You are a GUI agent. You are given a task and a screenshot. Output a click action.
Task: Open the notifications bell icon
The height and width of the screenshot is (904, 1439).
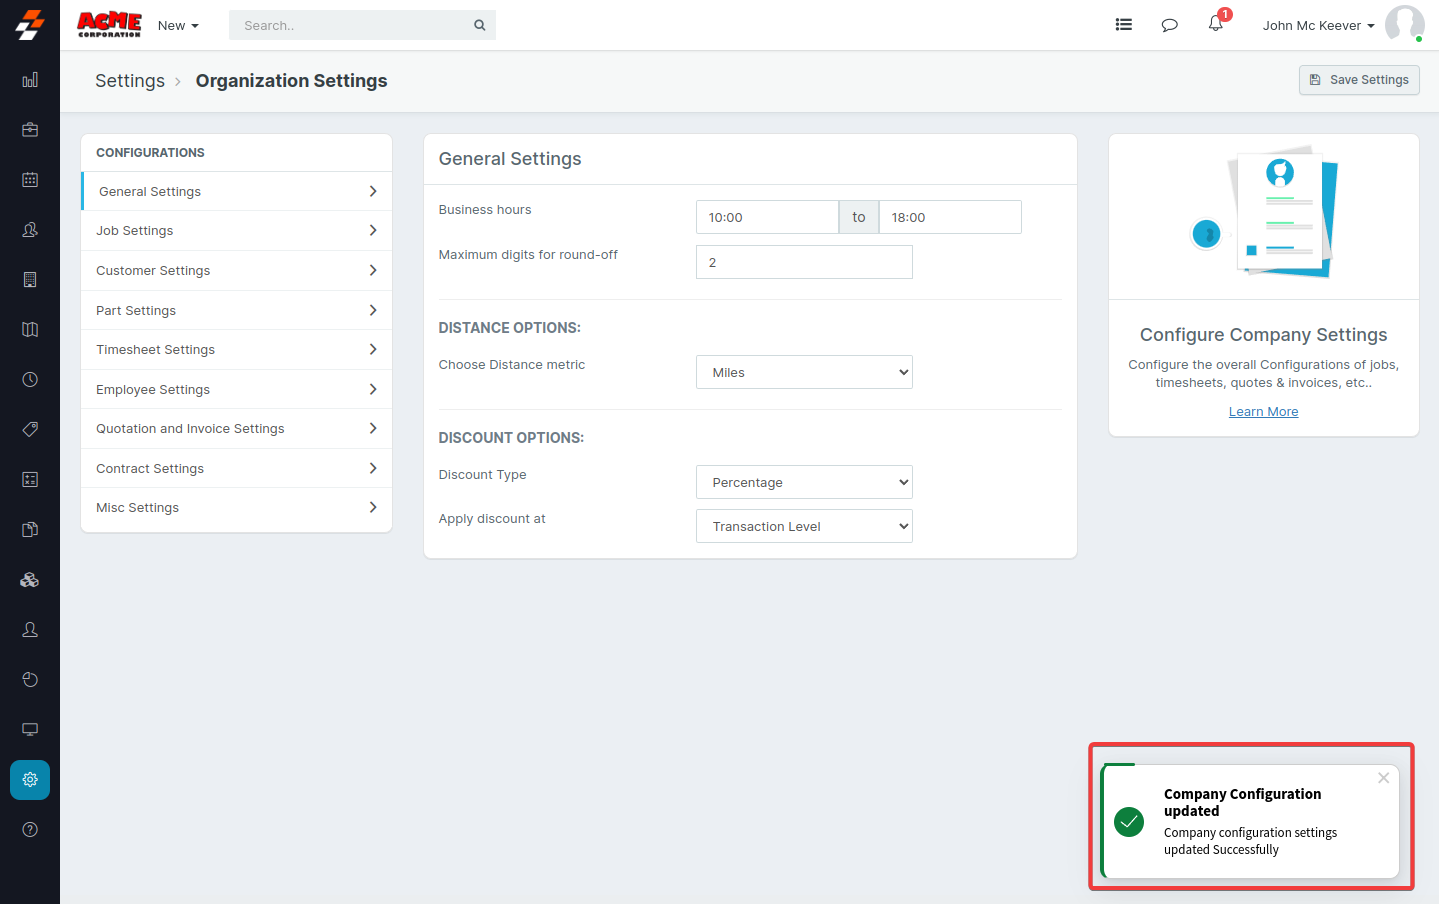pos(1215,24)
